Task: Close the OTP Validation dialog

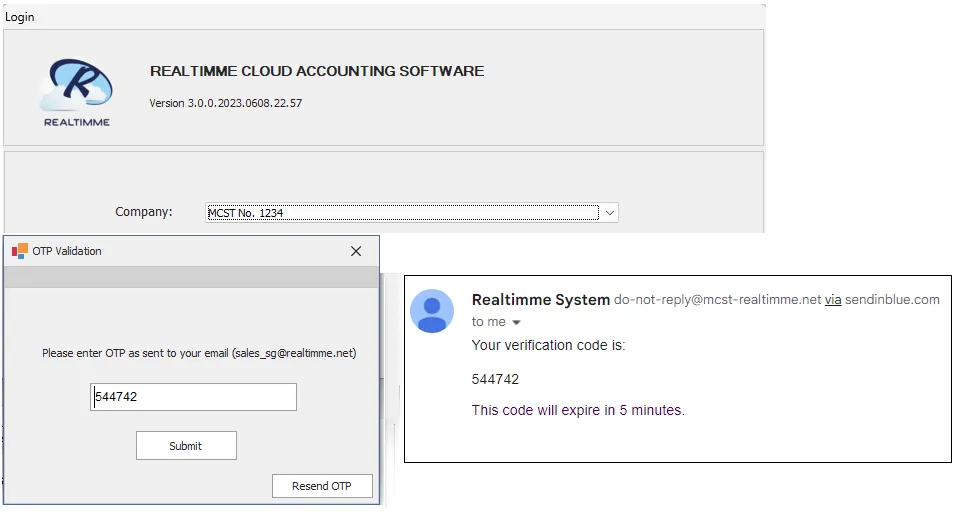Action: click(356, 251)
